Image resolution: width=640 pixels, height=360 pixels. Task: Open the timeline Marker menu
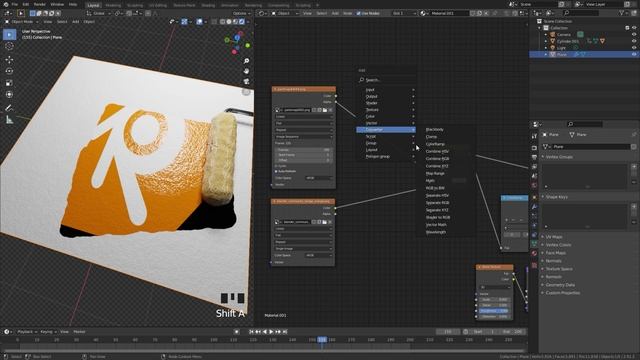coord(79,332)
